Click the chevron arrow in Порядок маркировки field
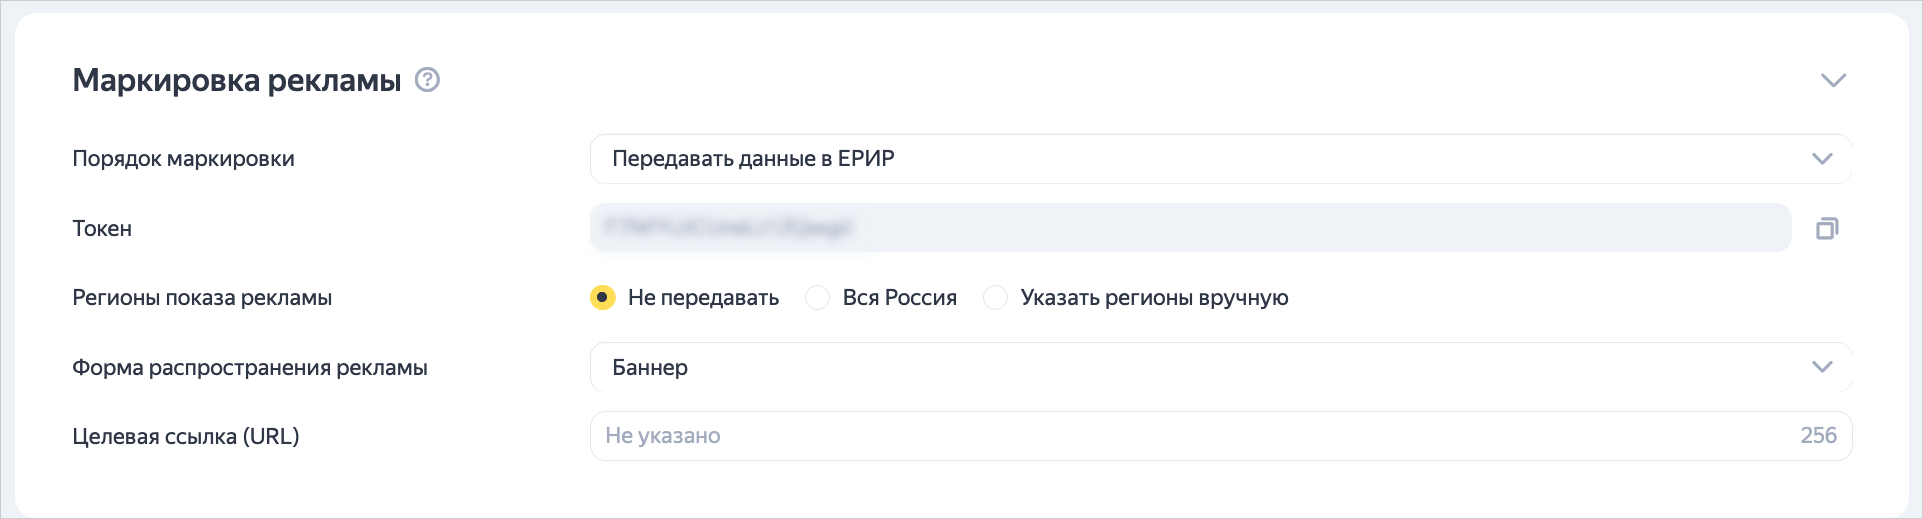Screen dimensions: 1923x519 tap(1822, 159)
